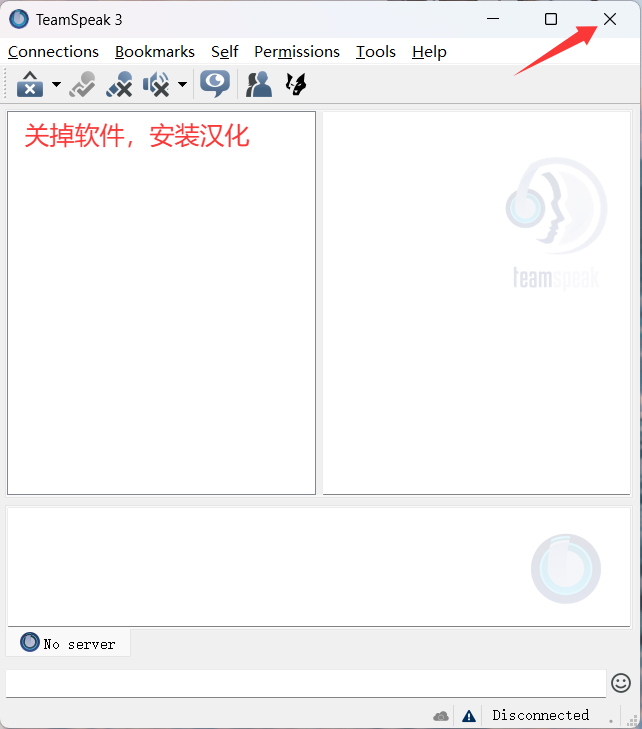Click the chat message input field

[x=305, y=683]
